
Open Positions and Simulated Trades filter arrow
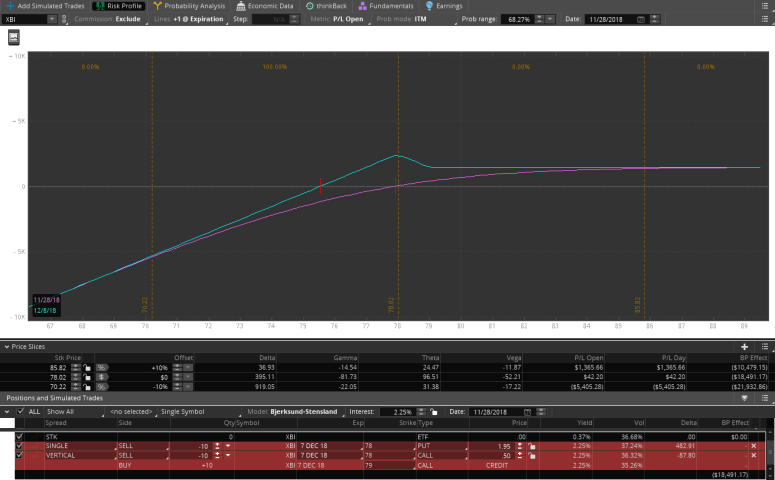(744, 398)
